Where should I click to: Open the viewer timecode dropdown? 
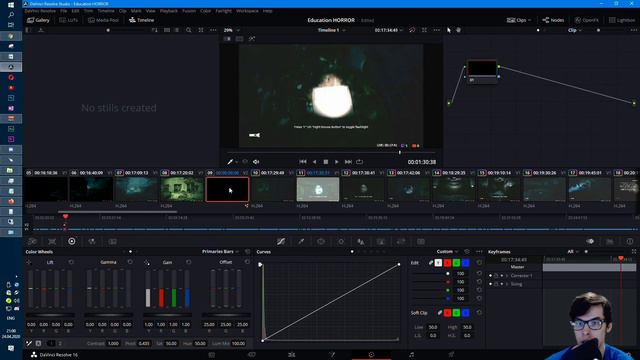[x=389, y=30]
